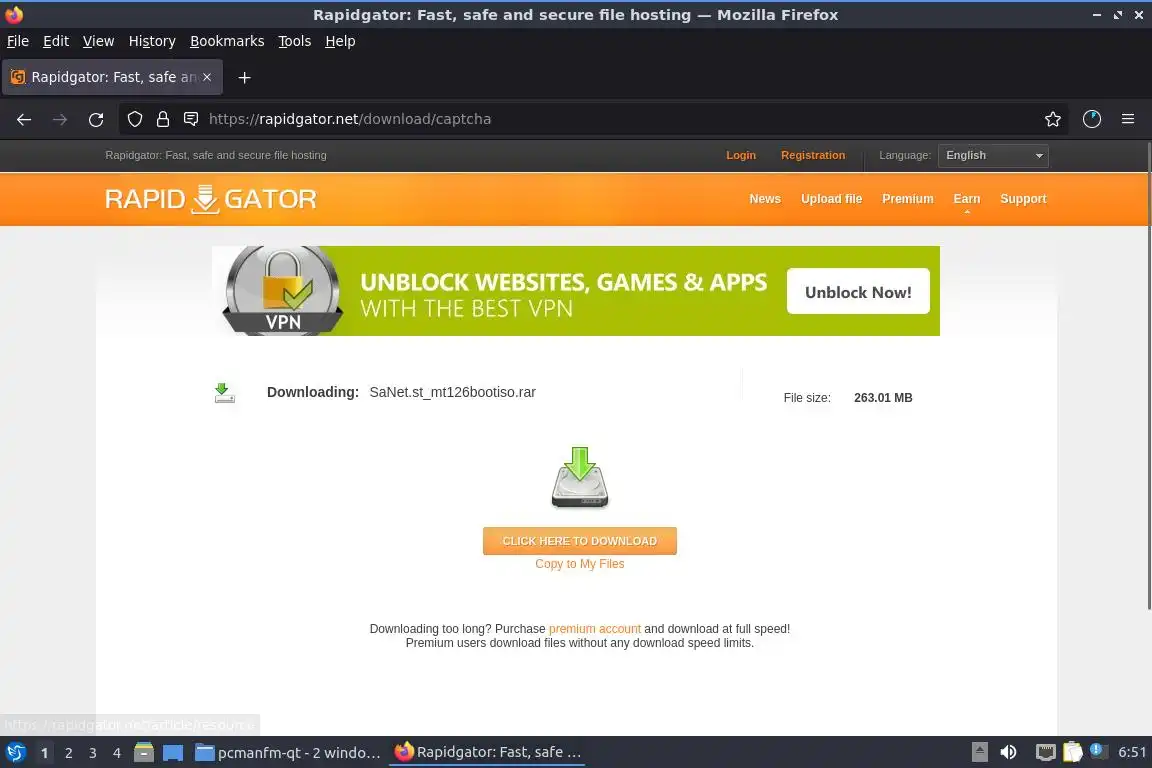This screenshot has width=1152, height=768.
Task: Click the 263.01 MB file size value
Action: [x=883, y=398]
